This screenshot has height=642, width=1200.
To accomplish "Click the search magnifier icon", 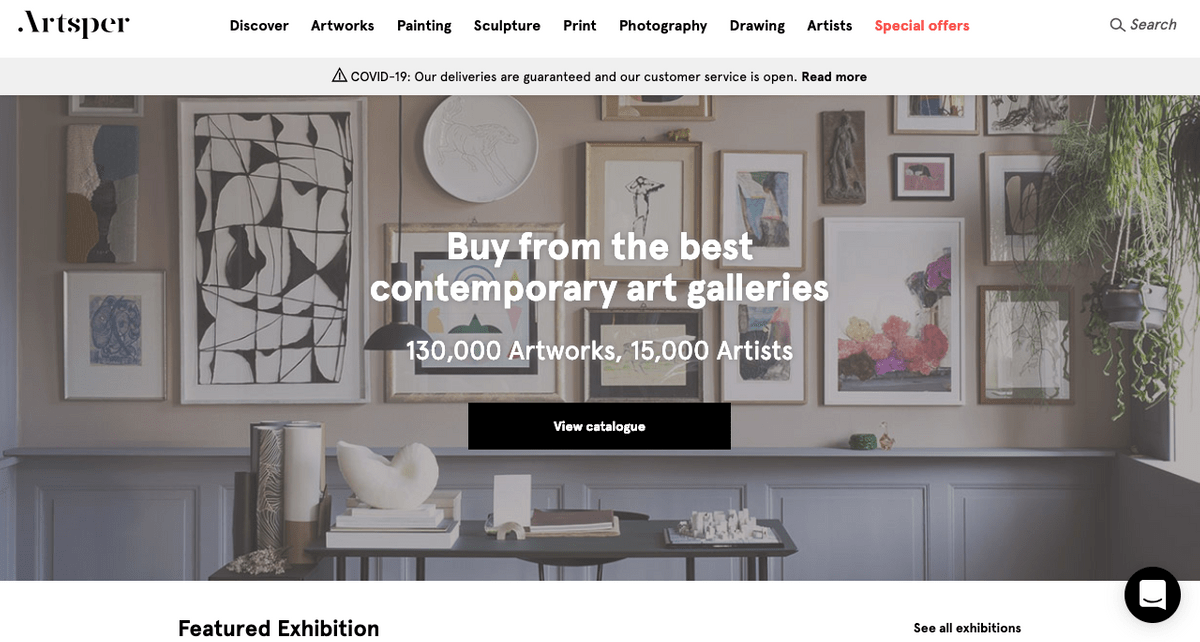I will [1117, 25].
